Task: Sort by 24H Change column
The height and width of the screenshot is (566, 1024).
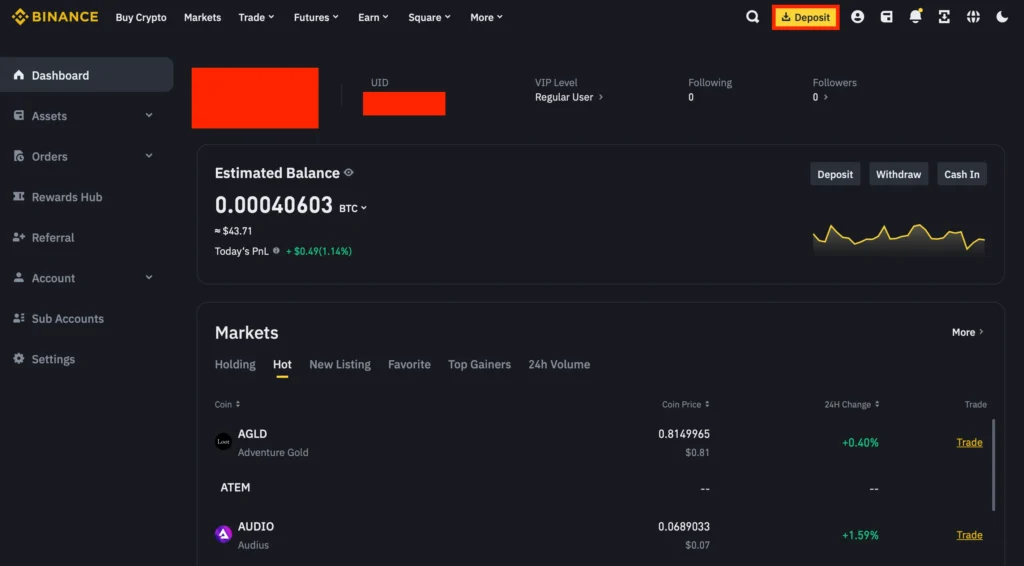Action: coord(852,404)
